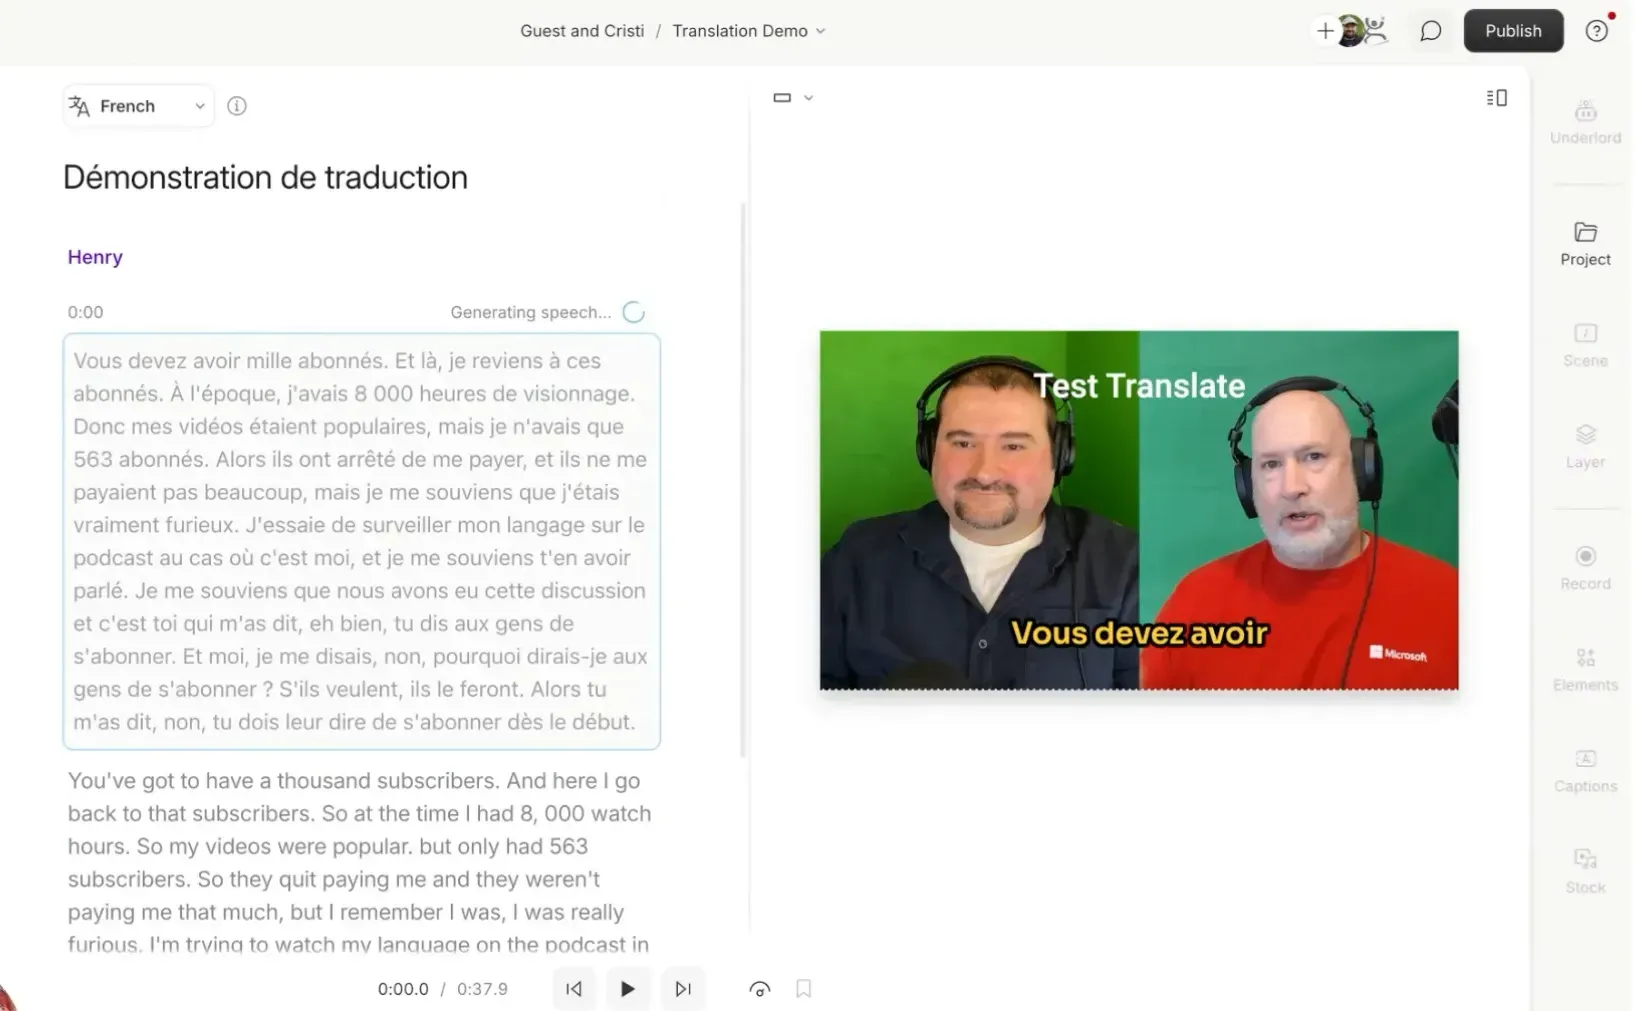Select the Scene panel

coord(1585,344)
